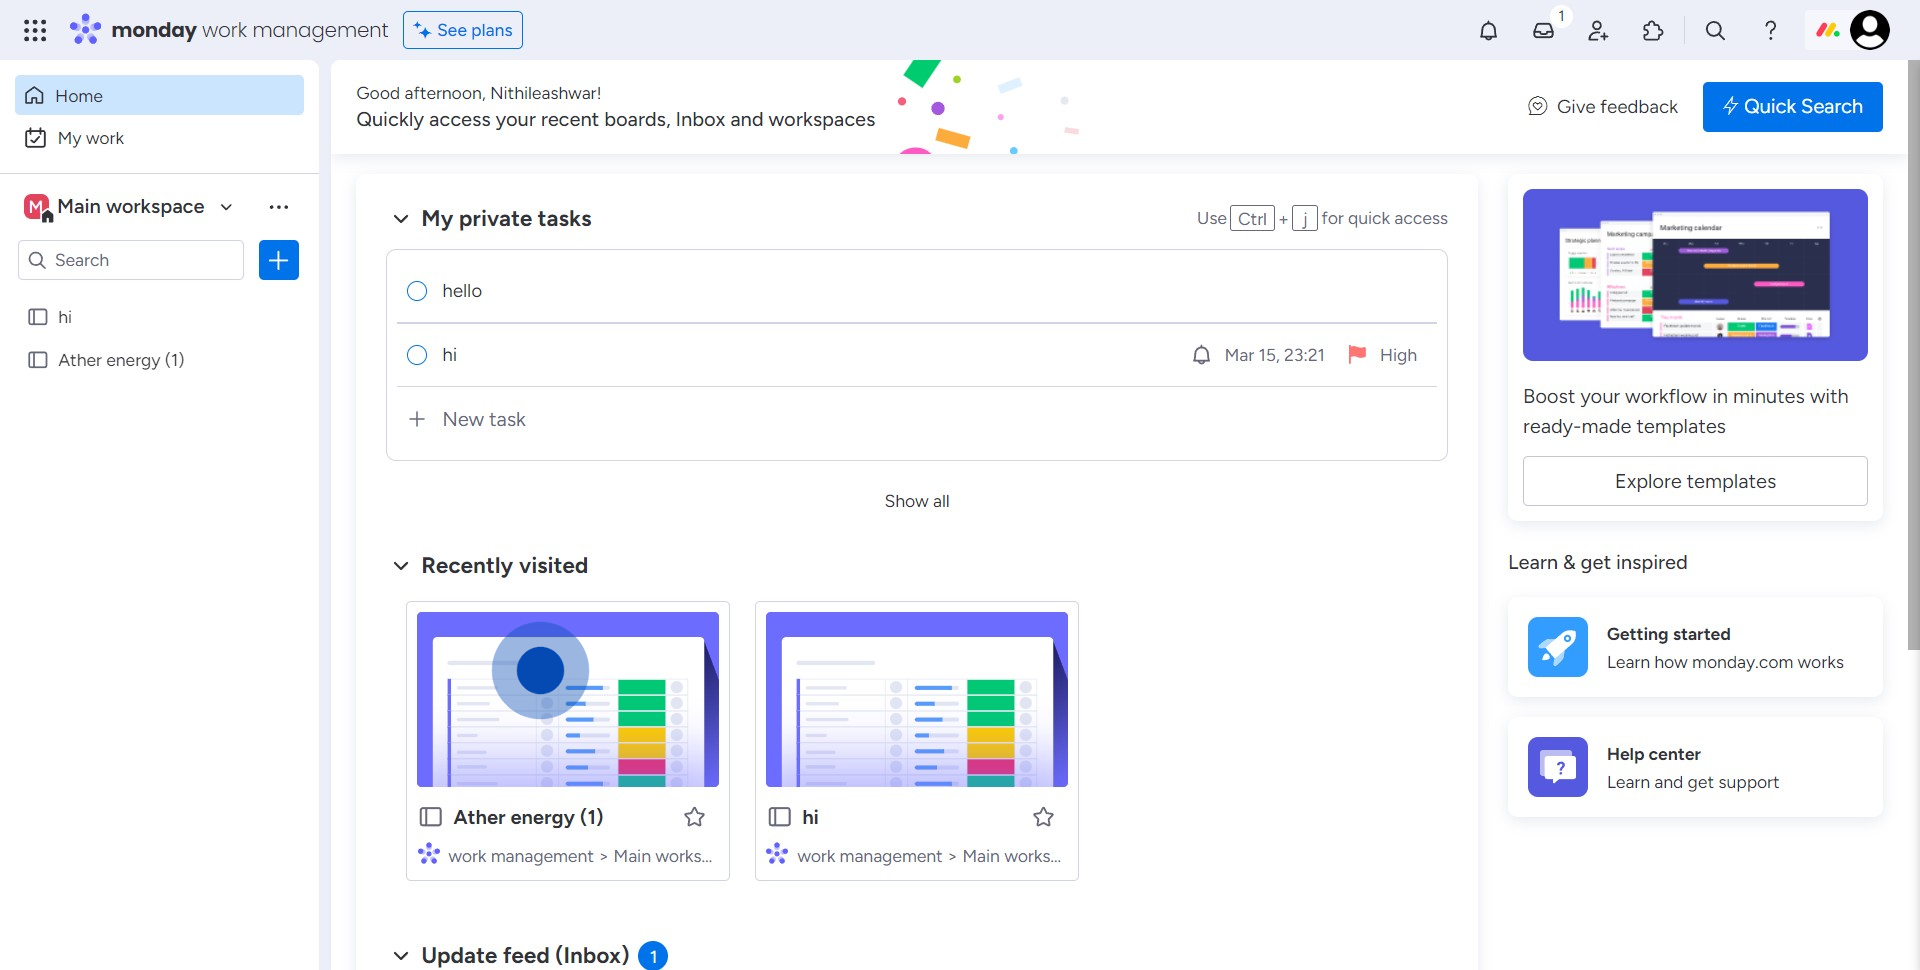Click the invite members icon
This screenshot has height=970, width=1920.
tap(1598, 31)
